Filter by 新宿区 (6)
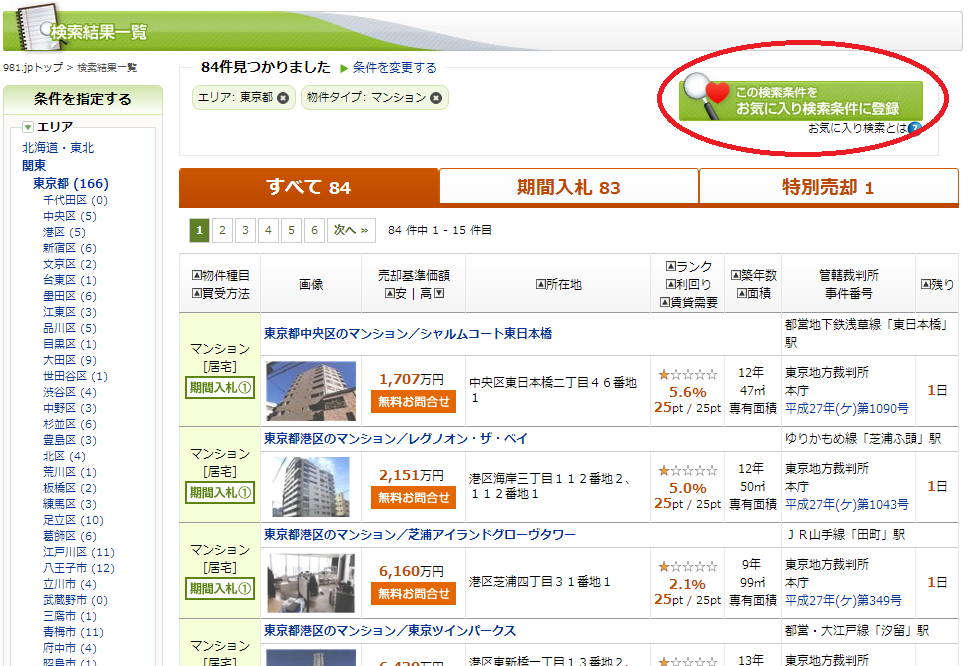 click(x=70, y=248)
